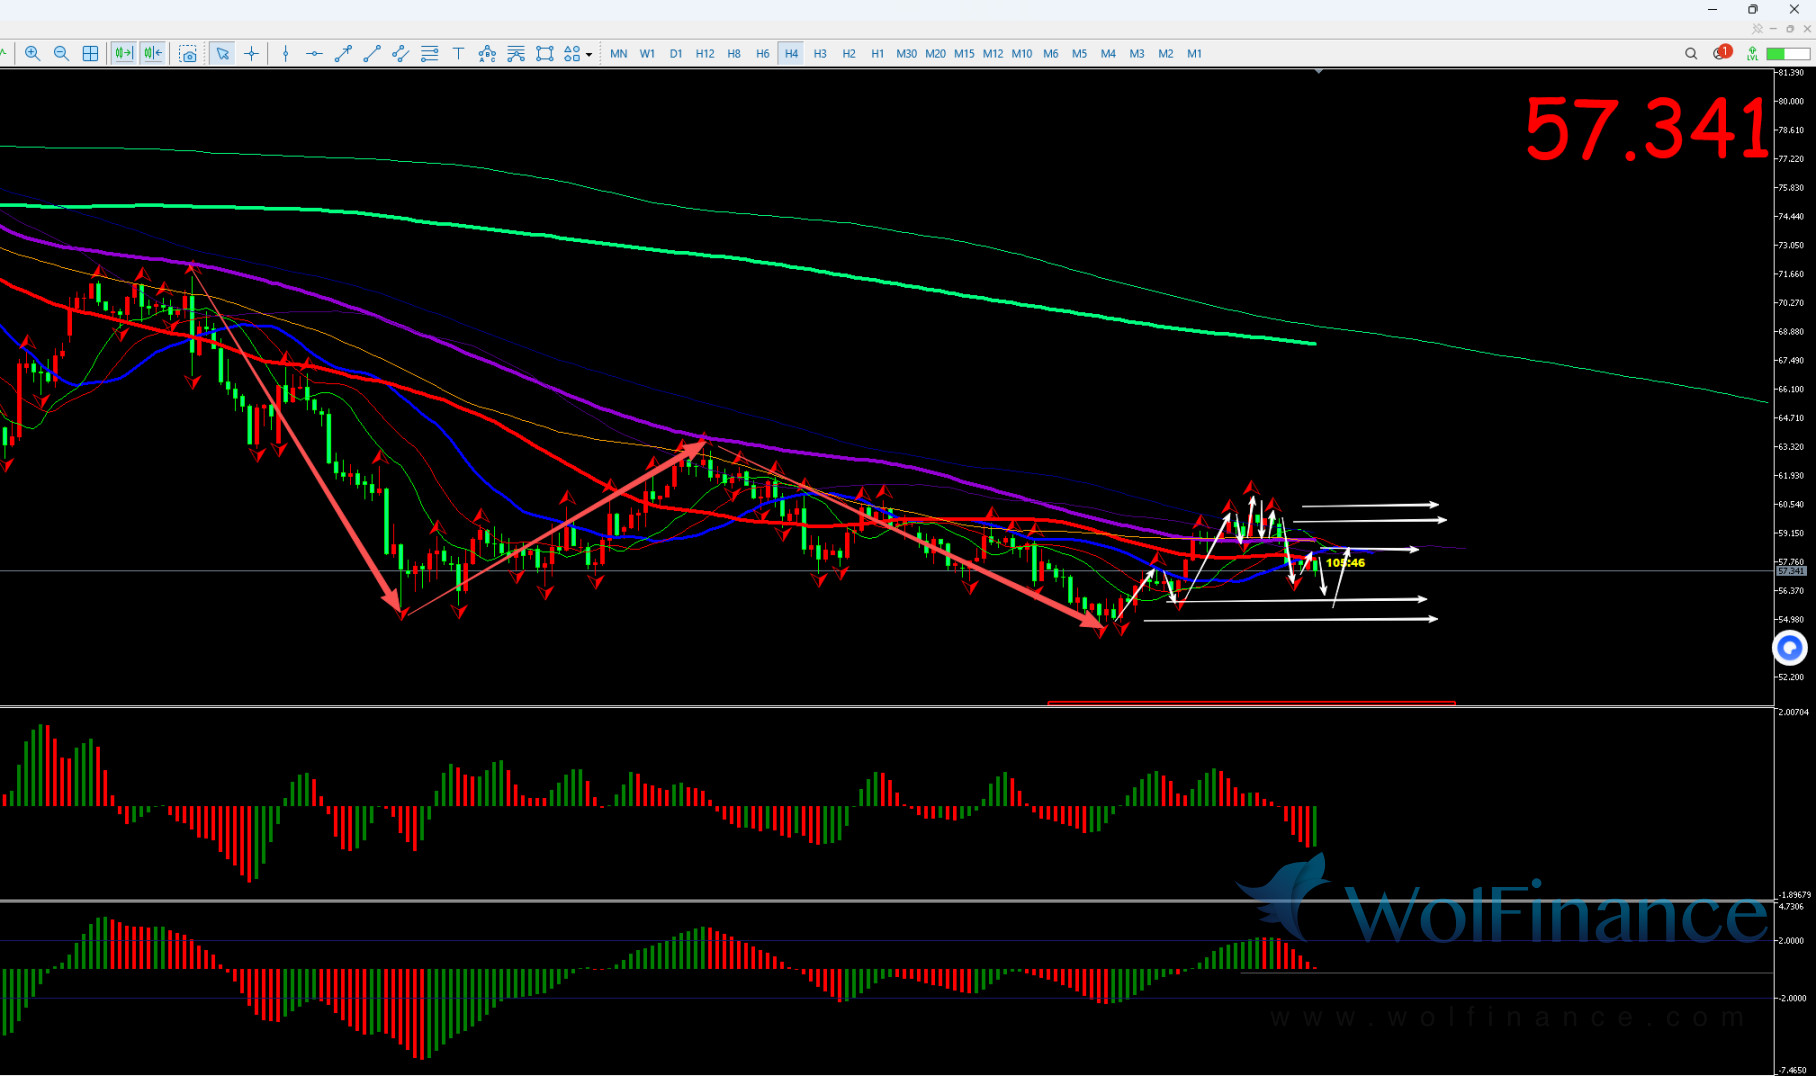1816x1076 pixels.
Task: Toggle the cursor arrow selection mode
Action: pyautogui.click(x=223, y=54)
